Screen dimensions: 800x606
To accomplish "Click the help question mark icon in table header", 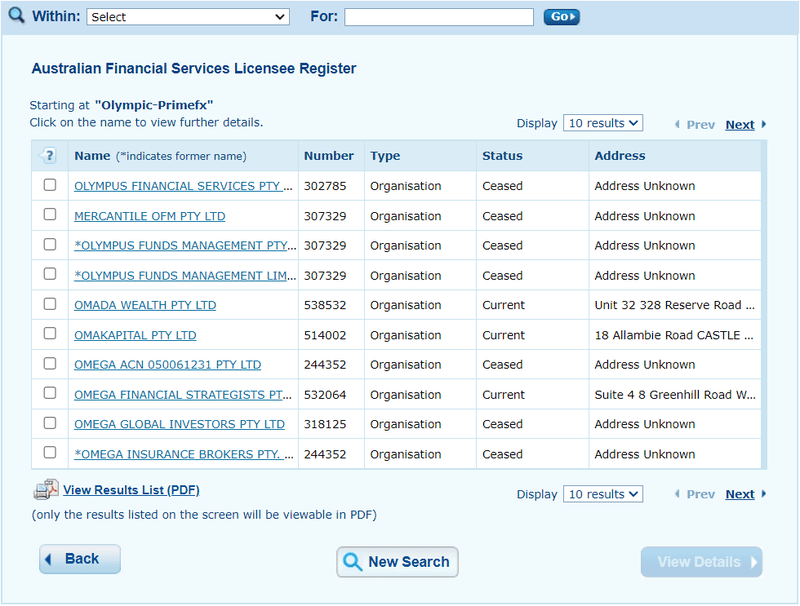I will point(48,156).
